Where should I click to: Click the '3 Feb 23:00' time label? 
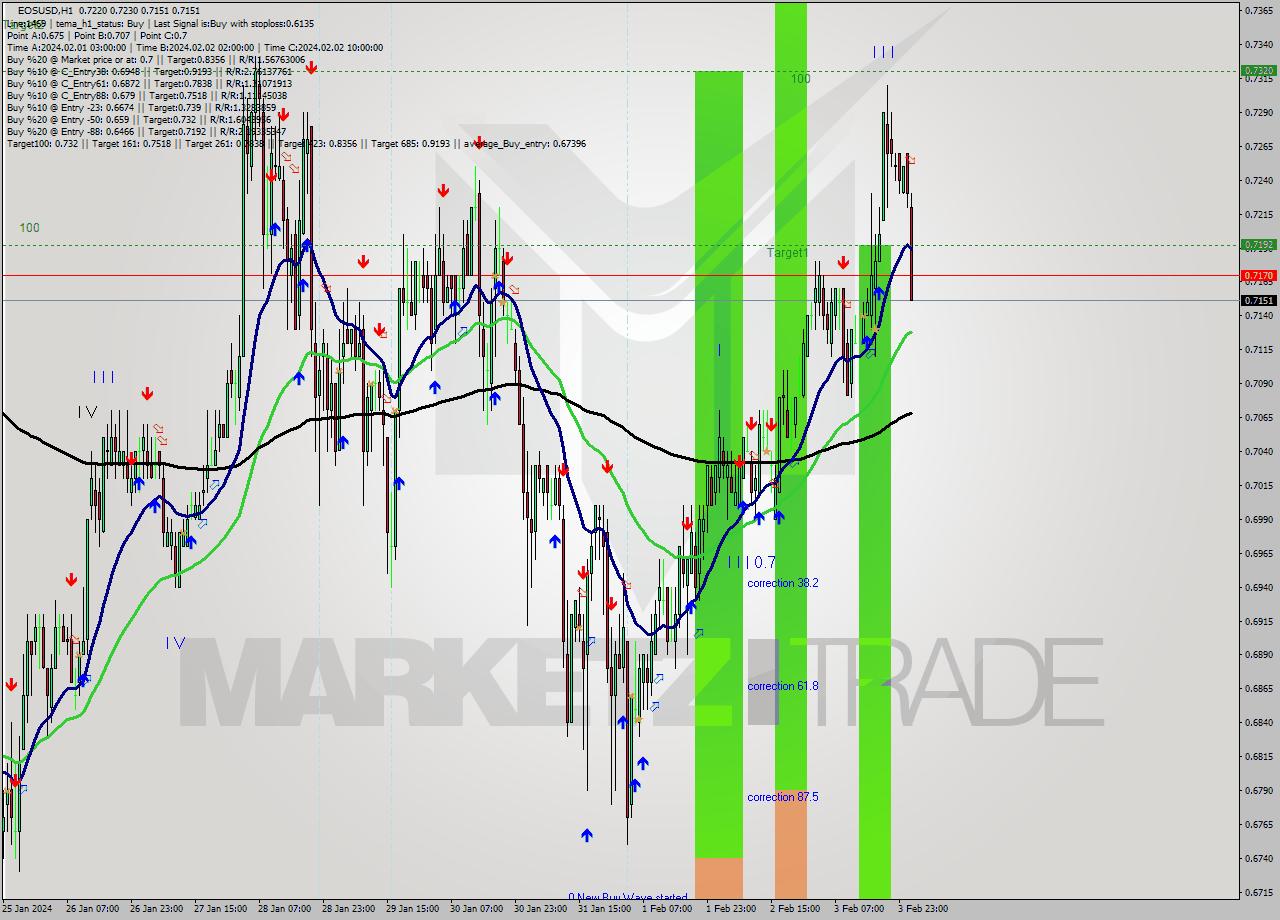[x=923, y=909]
